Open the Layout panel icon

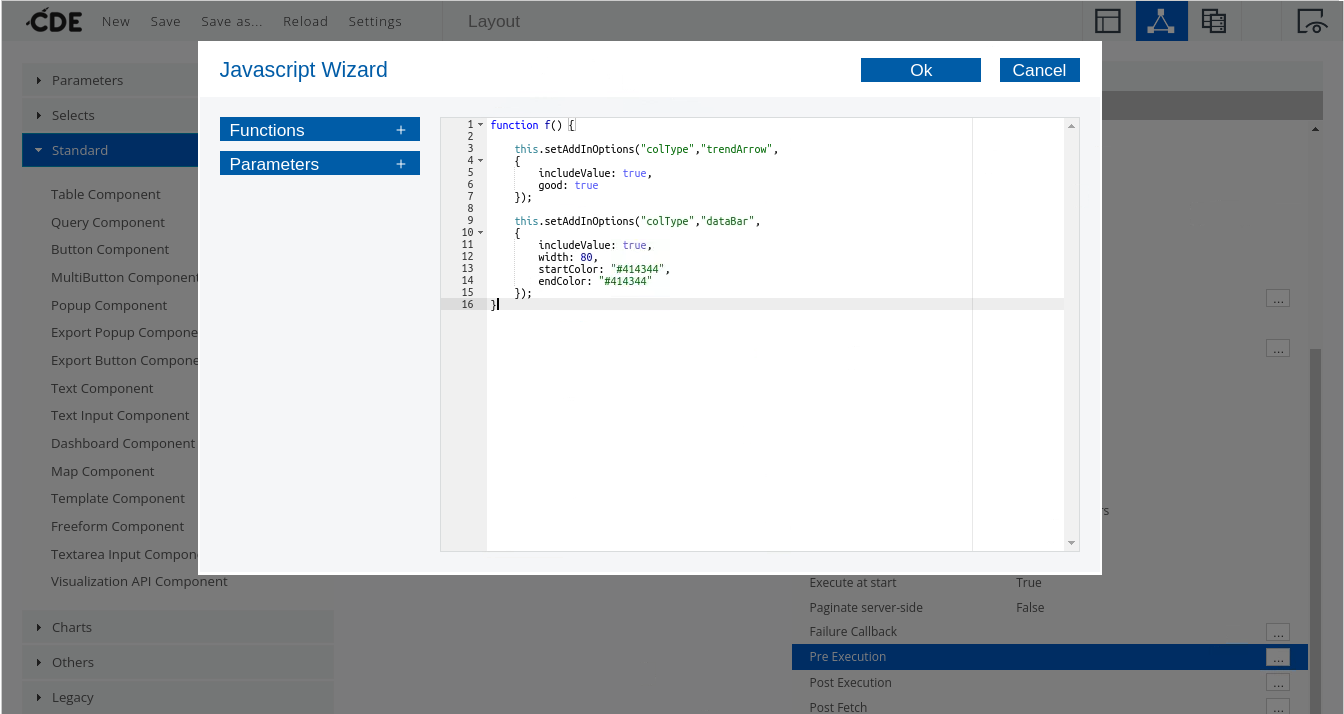coord(1107,21)
